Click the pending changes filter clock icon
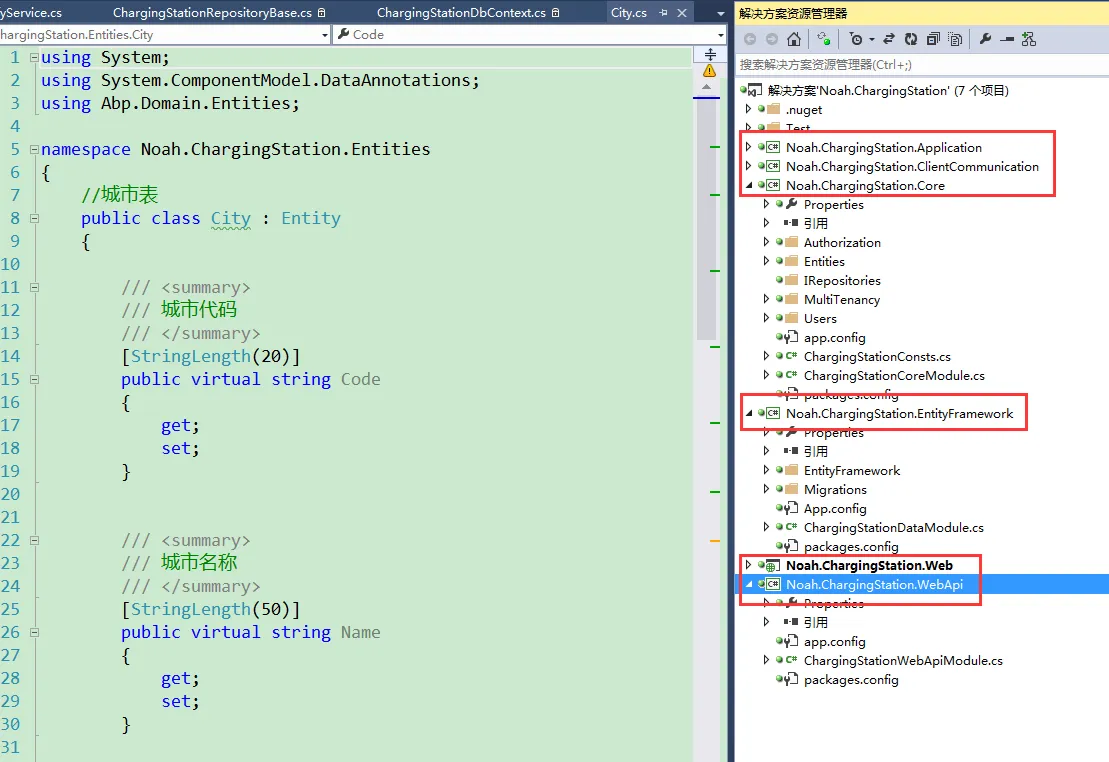Image resolution: width=1109 pixels, height=762 pixels. (x=856, y=39)
